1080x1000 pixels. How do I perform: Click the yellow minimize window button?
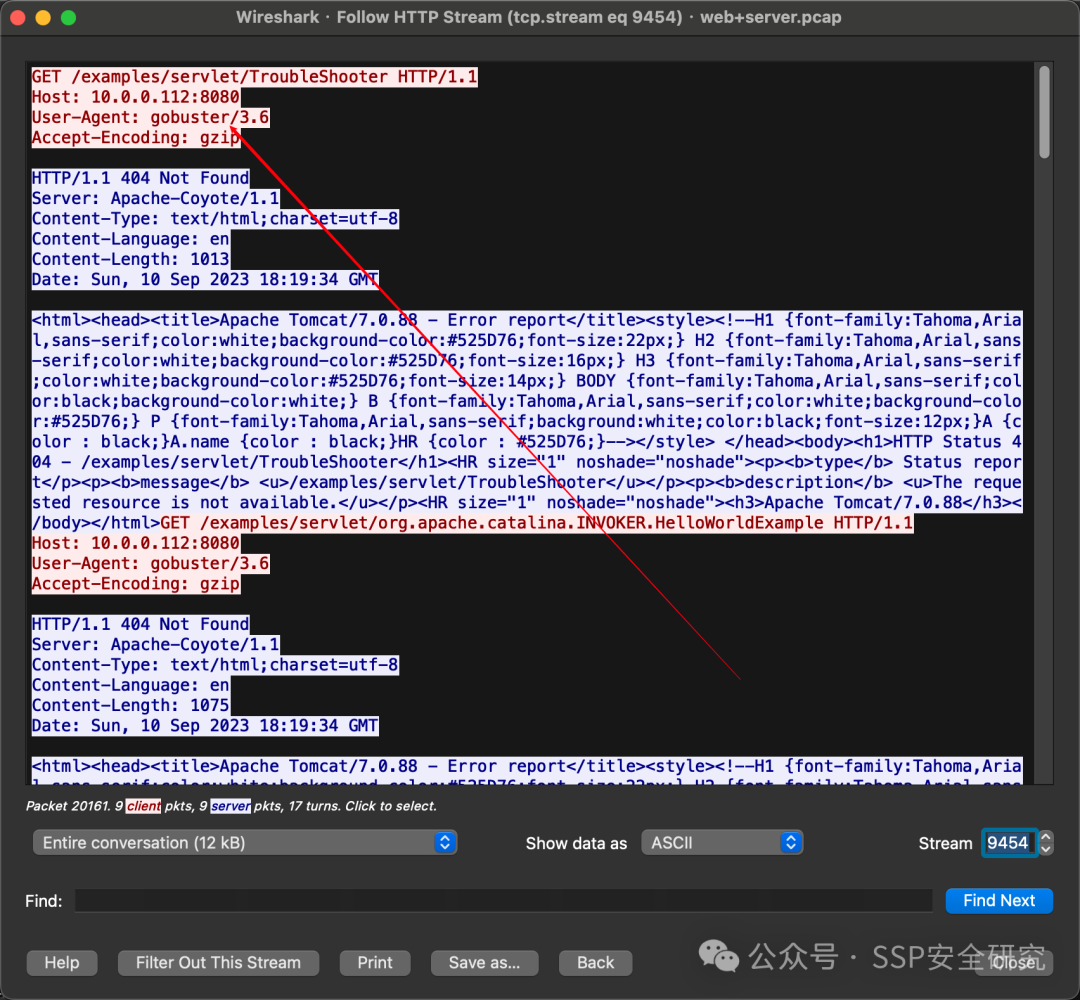tap(43, 17)
